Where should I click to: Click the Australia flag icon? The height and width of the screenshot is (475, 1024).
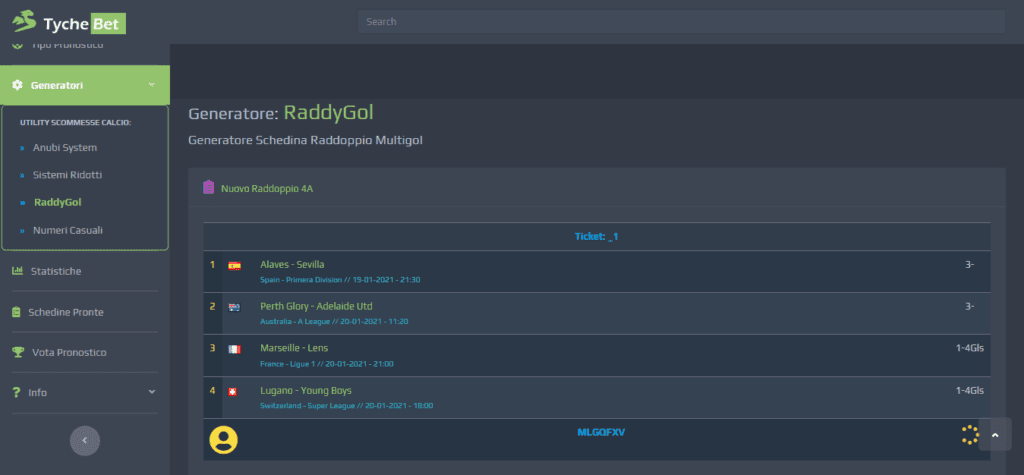[x=234, y=308]
